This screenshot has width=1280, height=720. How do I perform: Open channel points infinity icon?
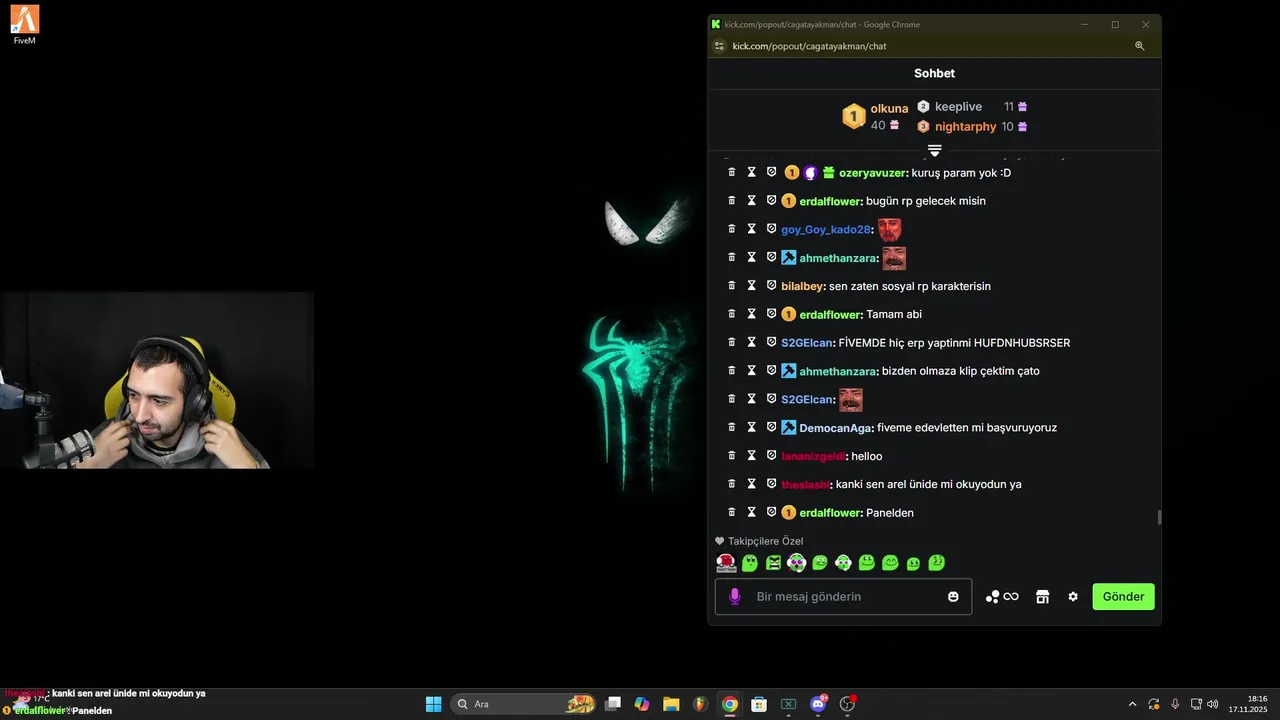(1002, 597)
